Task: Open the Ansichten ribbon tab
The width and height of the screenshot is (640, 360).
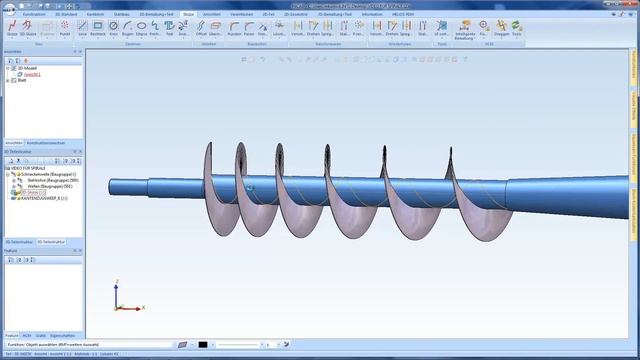Action: (x=211, y=14)
